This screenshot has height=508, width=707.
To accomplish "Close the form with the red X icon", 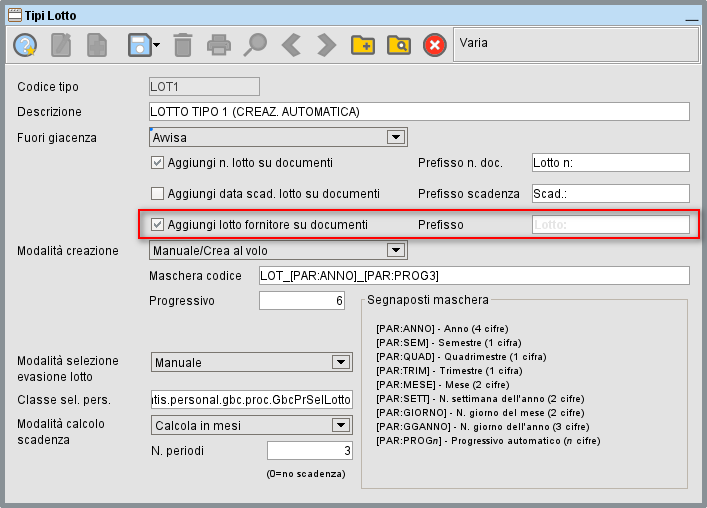I will tap(435, 45).
